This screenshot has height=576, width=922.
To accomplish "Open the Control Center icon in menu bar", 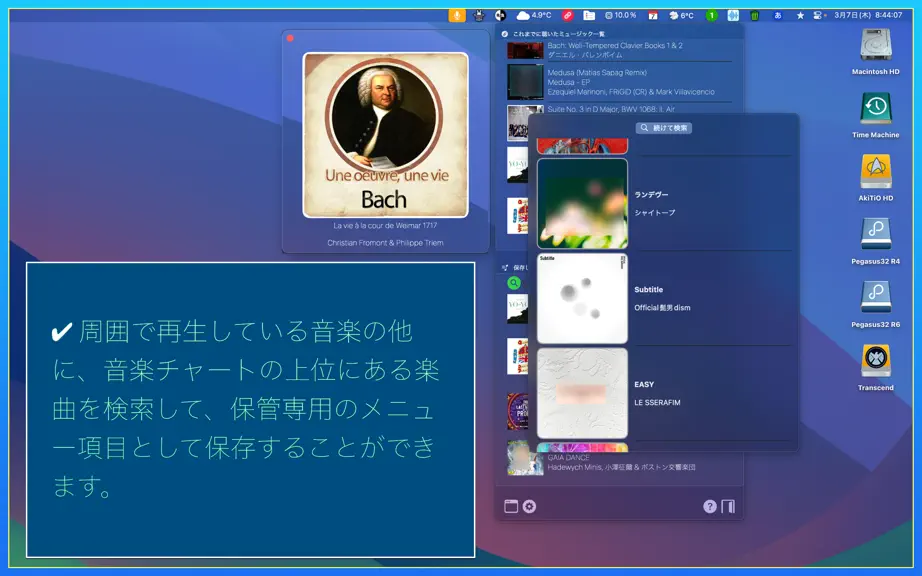I will (x=819, y=15).
